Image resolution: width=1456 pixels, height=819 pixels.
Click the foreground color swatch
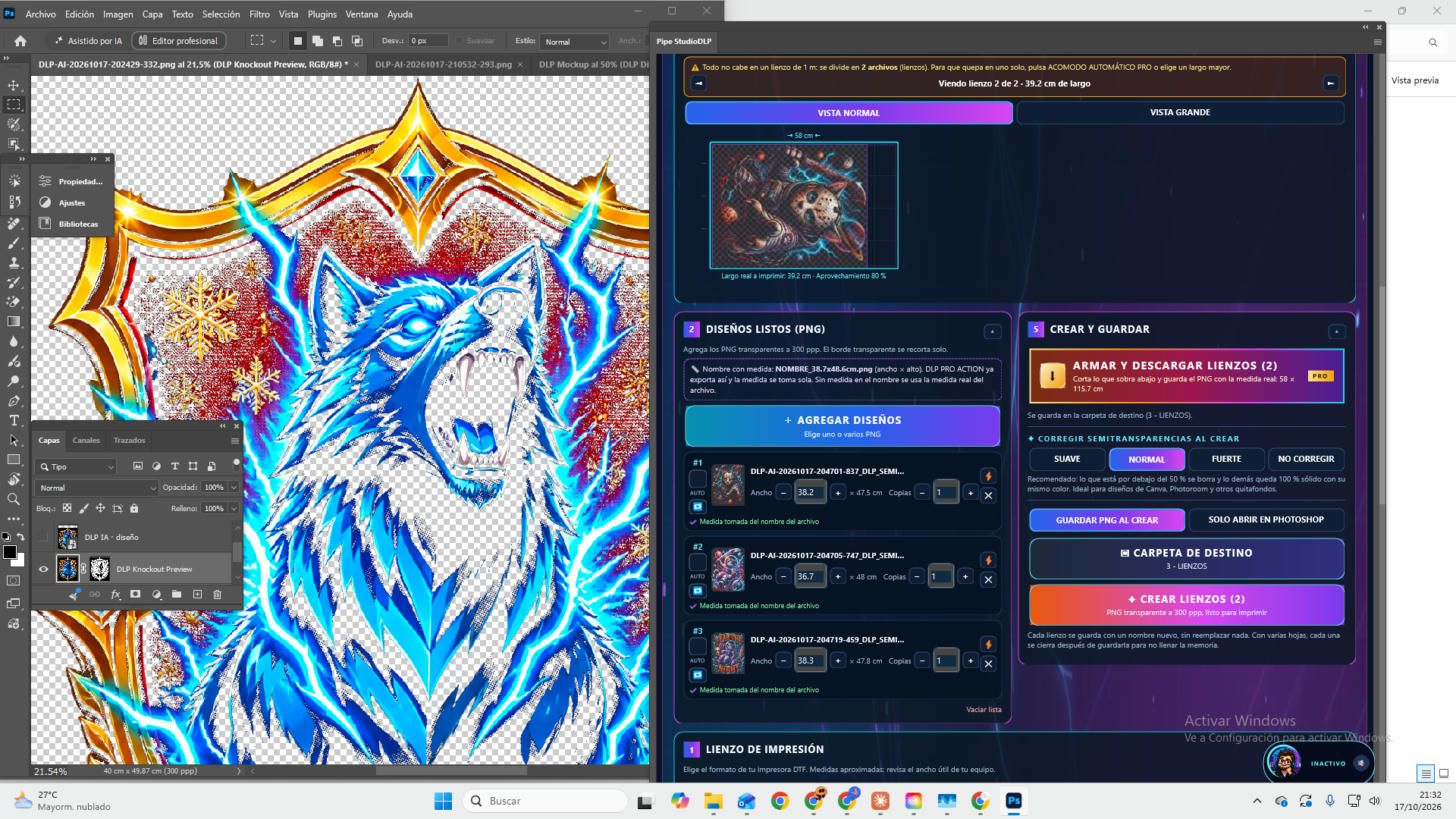click(9, 552)
